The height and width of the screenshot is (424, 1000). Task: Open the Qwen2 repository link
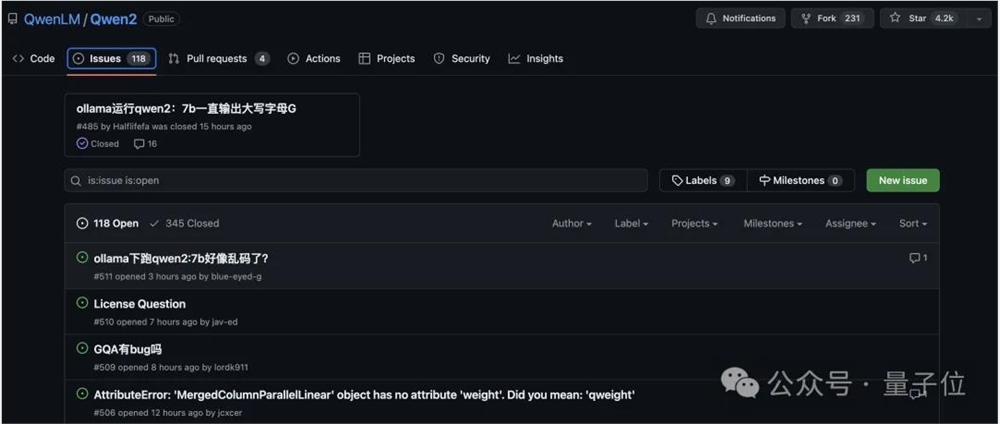click(x=113, y=19)
